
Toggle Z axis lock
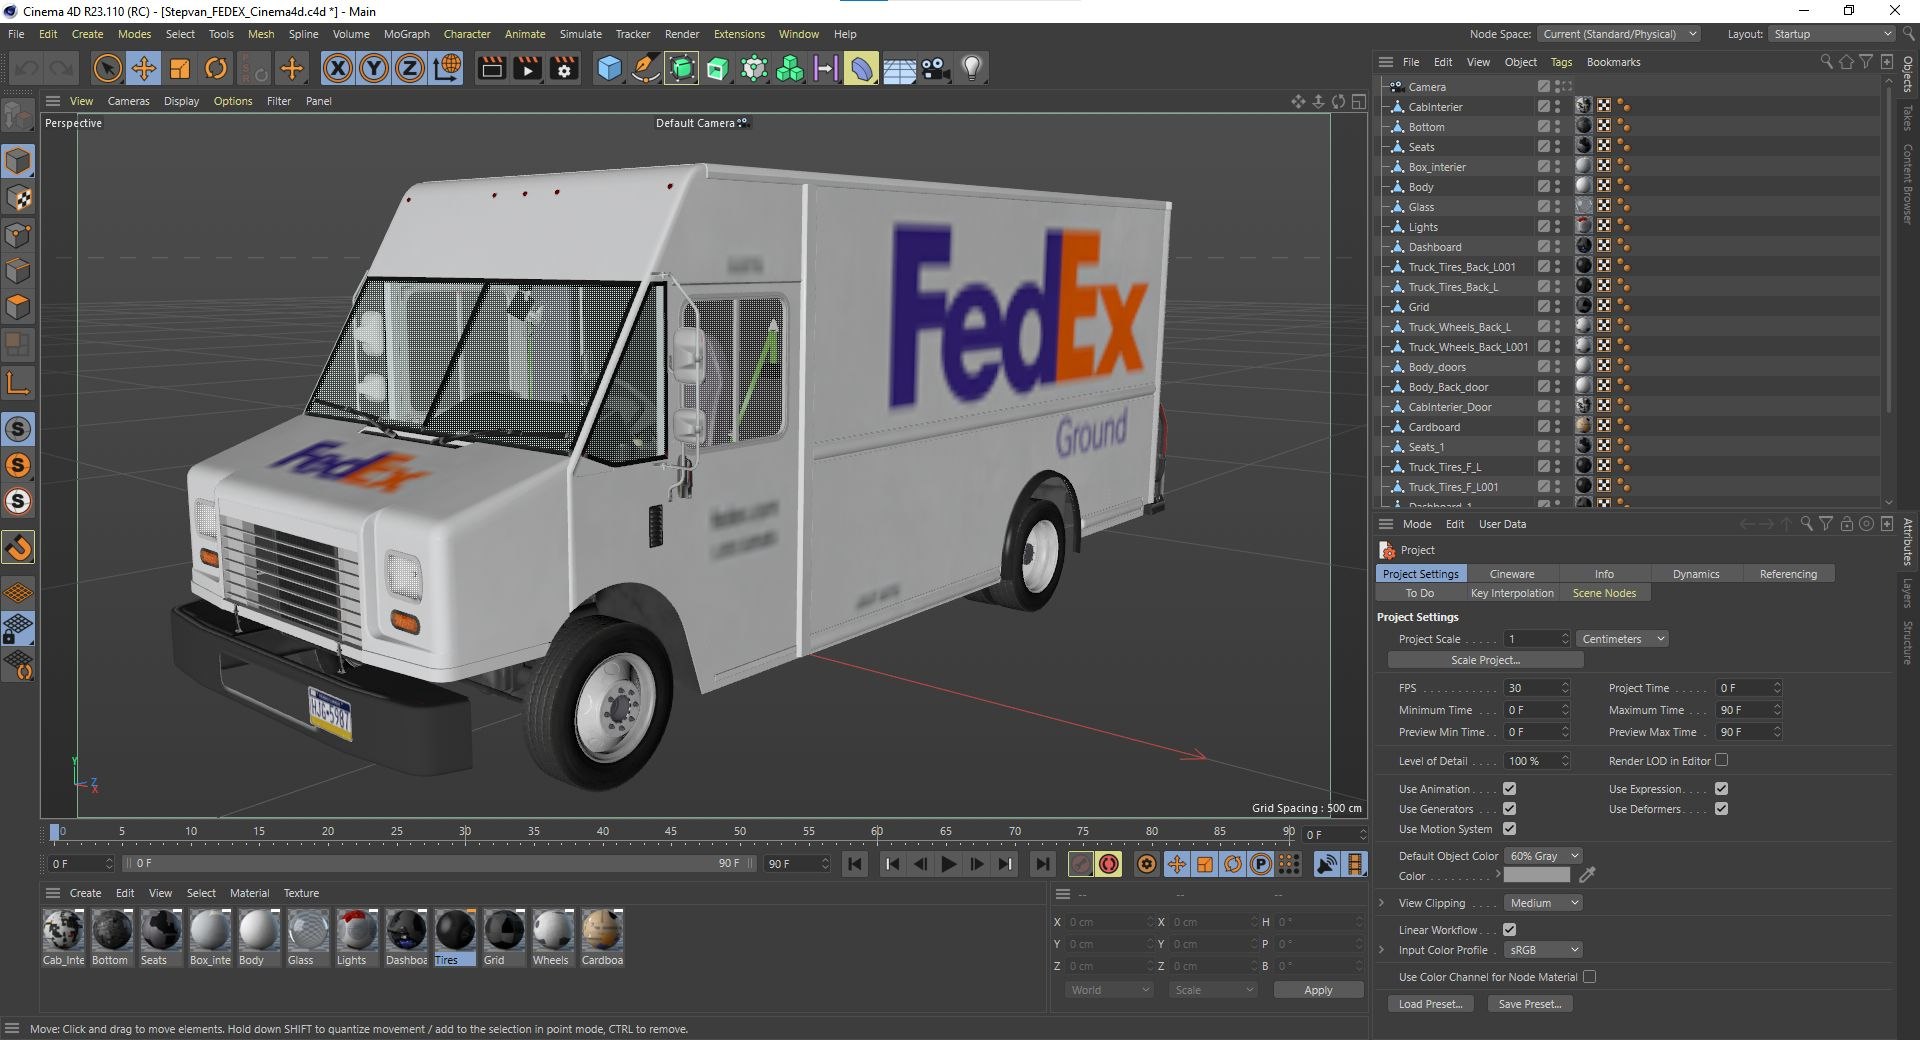click(x=410, y=68)
